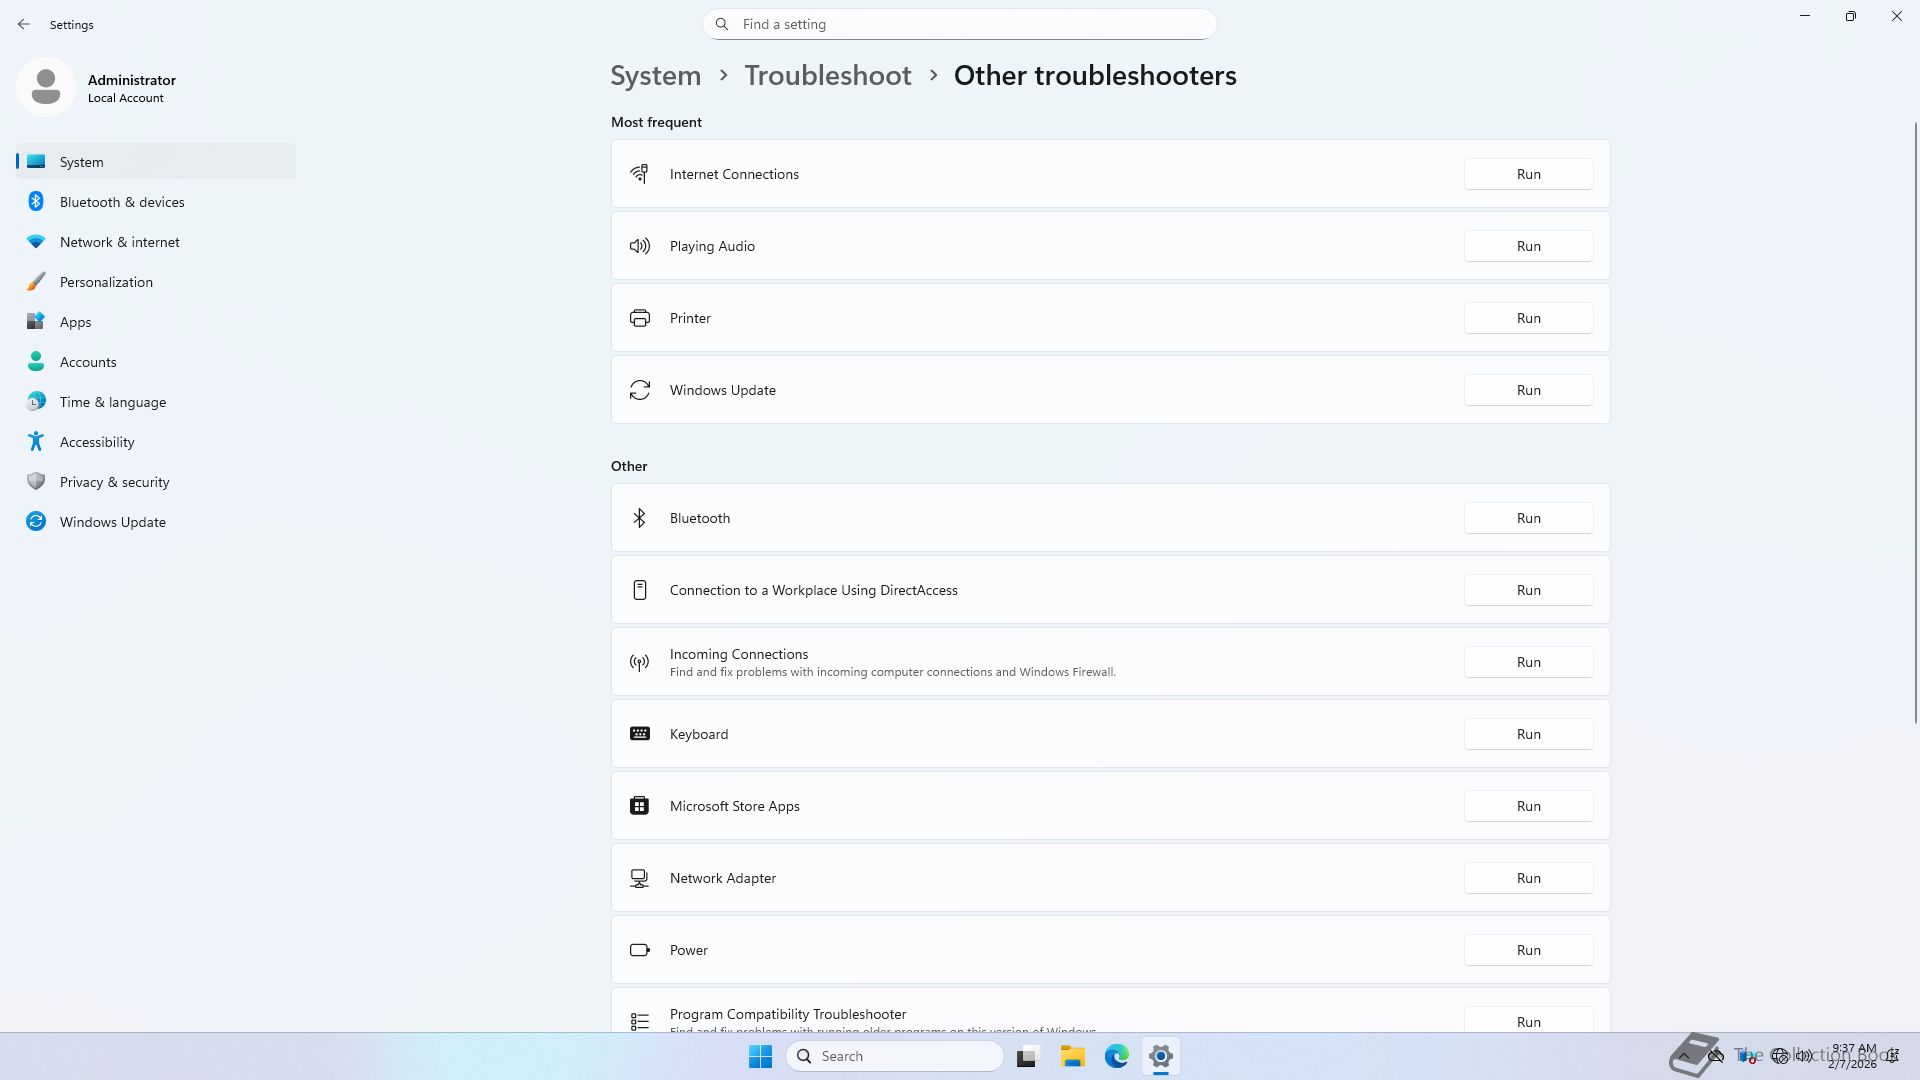Run the Playing Audio troubleshooter
The image size is (1920, 1080).
click(x=1528, y=246)
